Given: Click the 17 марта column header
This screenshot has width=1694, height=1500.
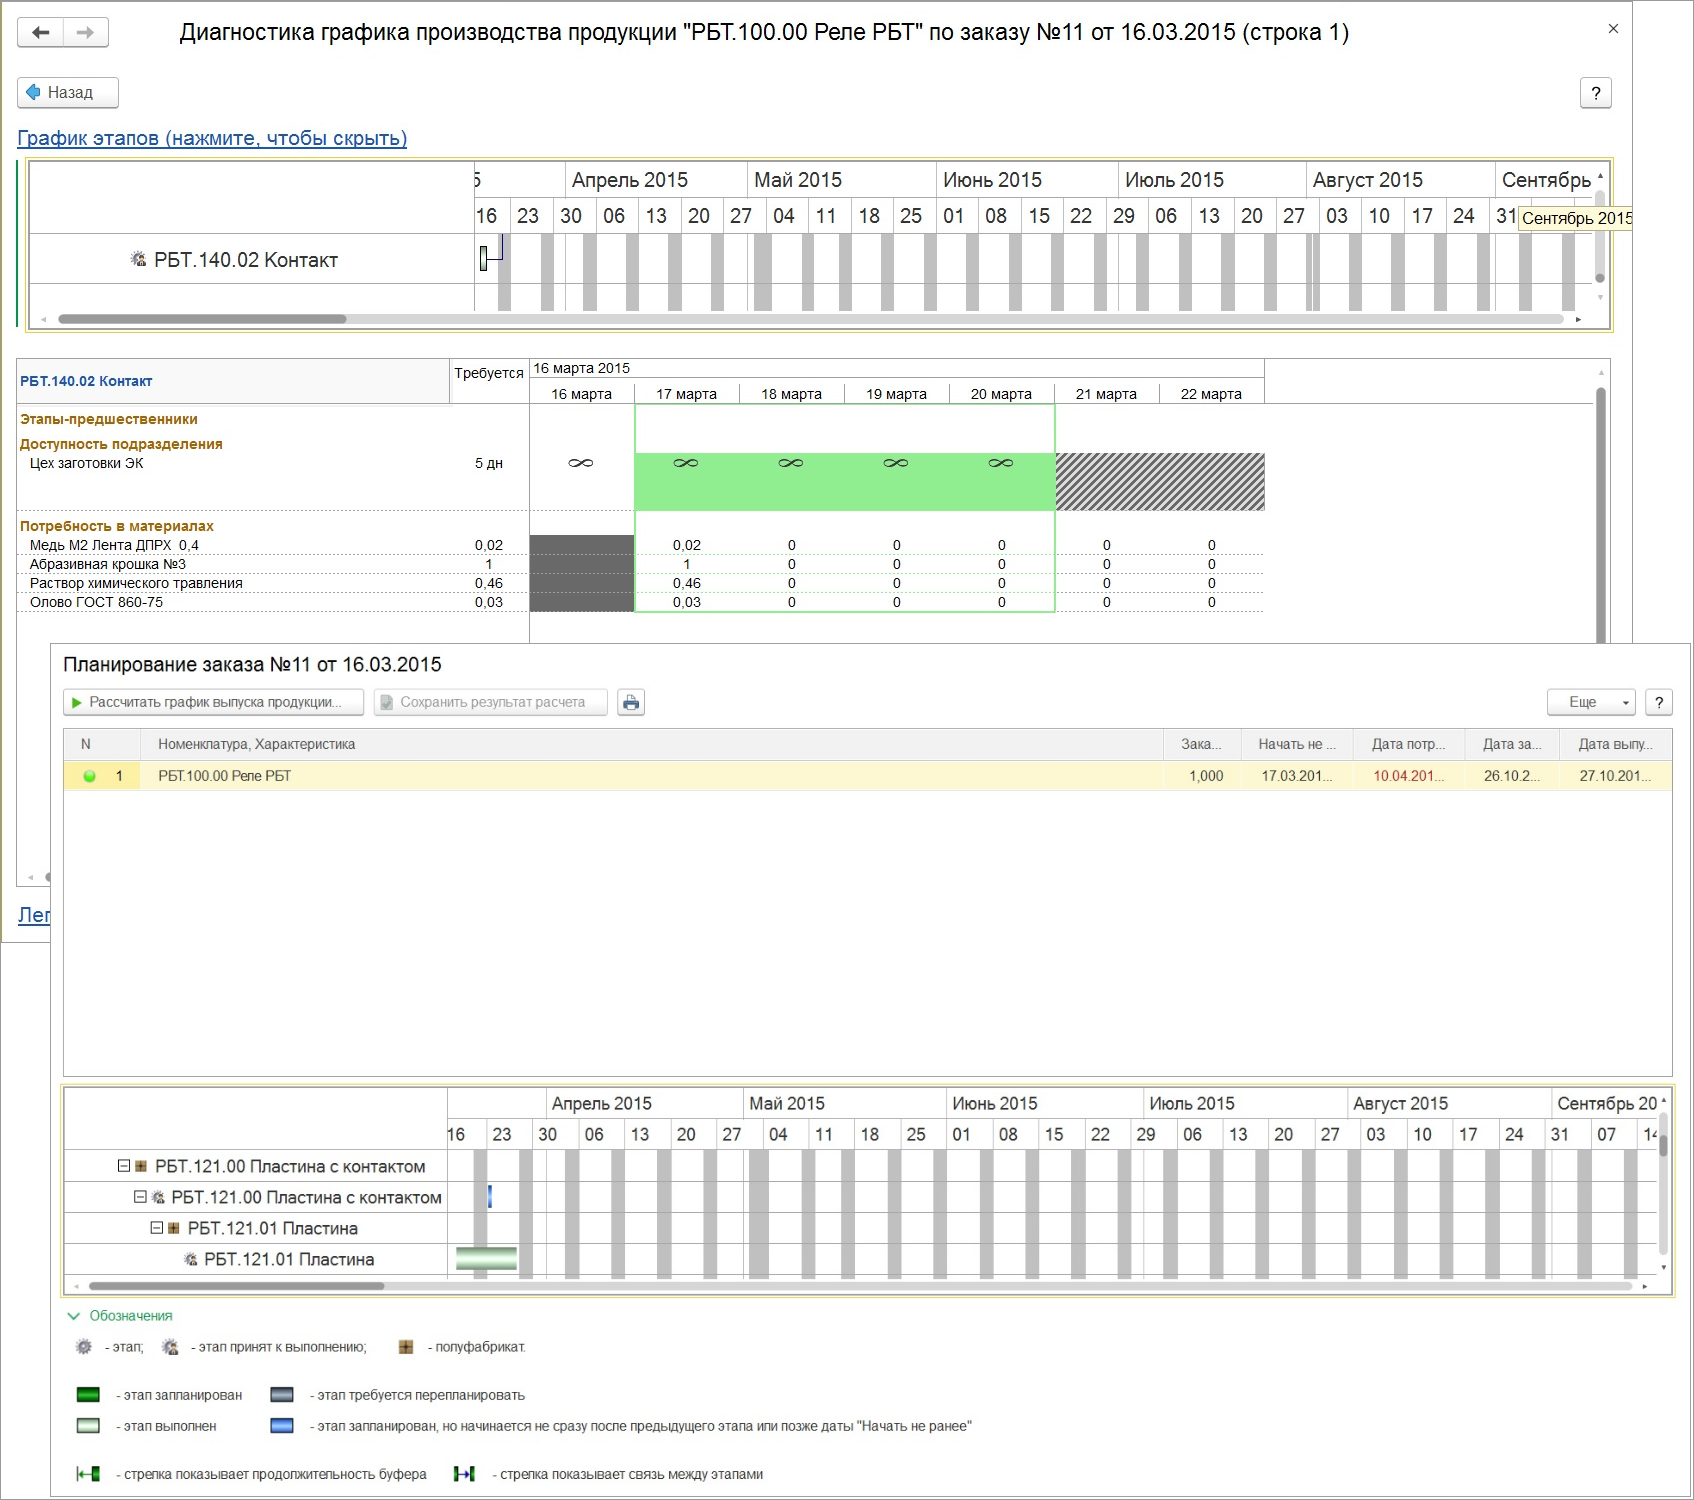Looking at the screenshot, I should 686,394.
